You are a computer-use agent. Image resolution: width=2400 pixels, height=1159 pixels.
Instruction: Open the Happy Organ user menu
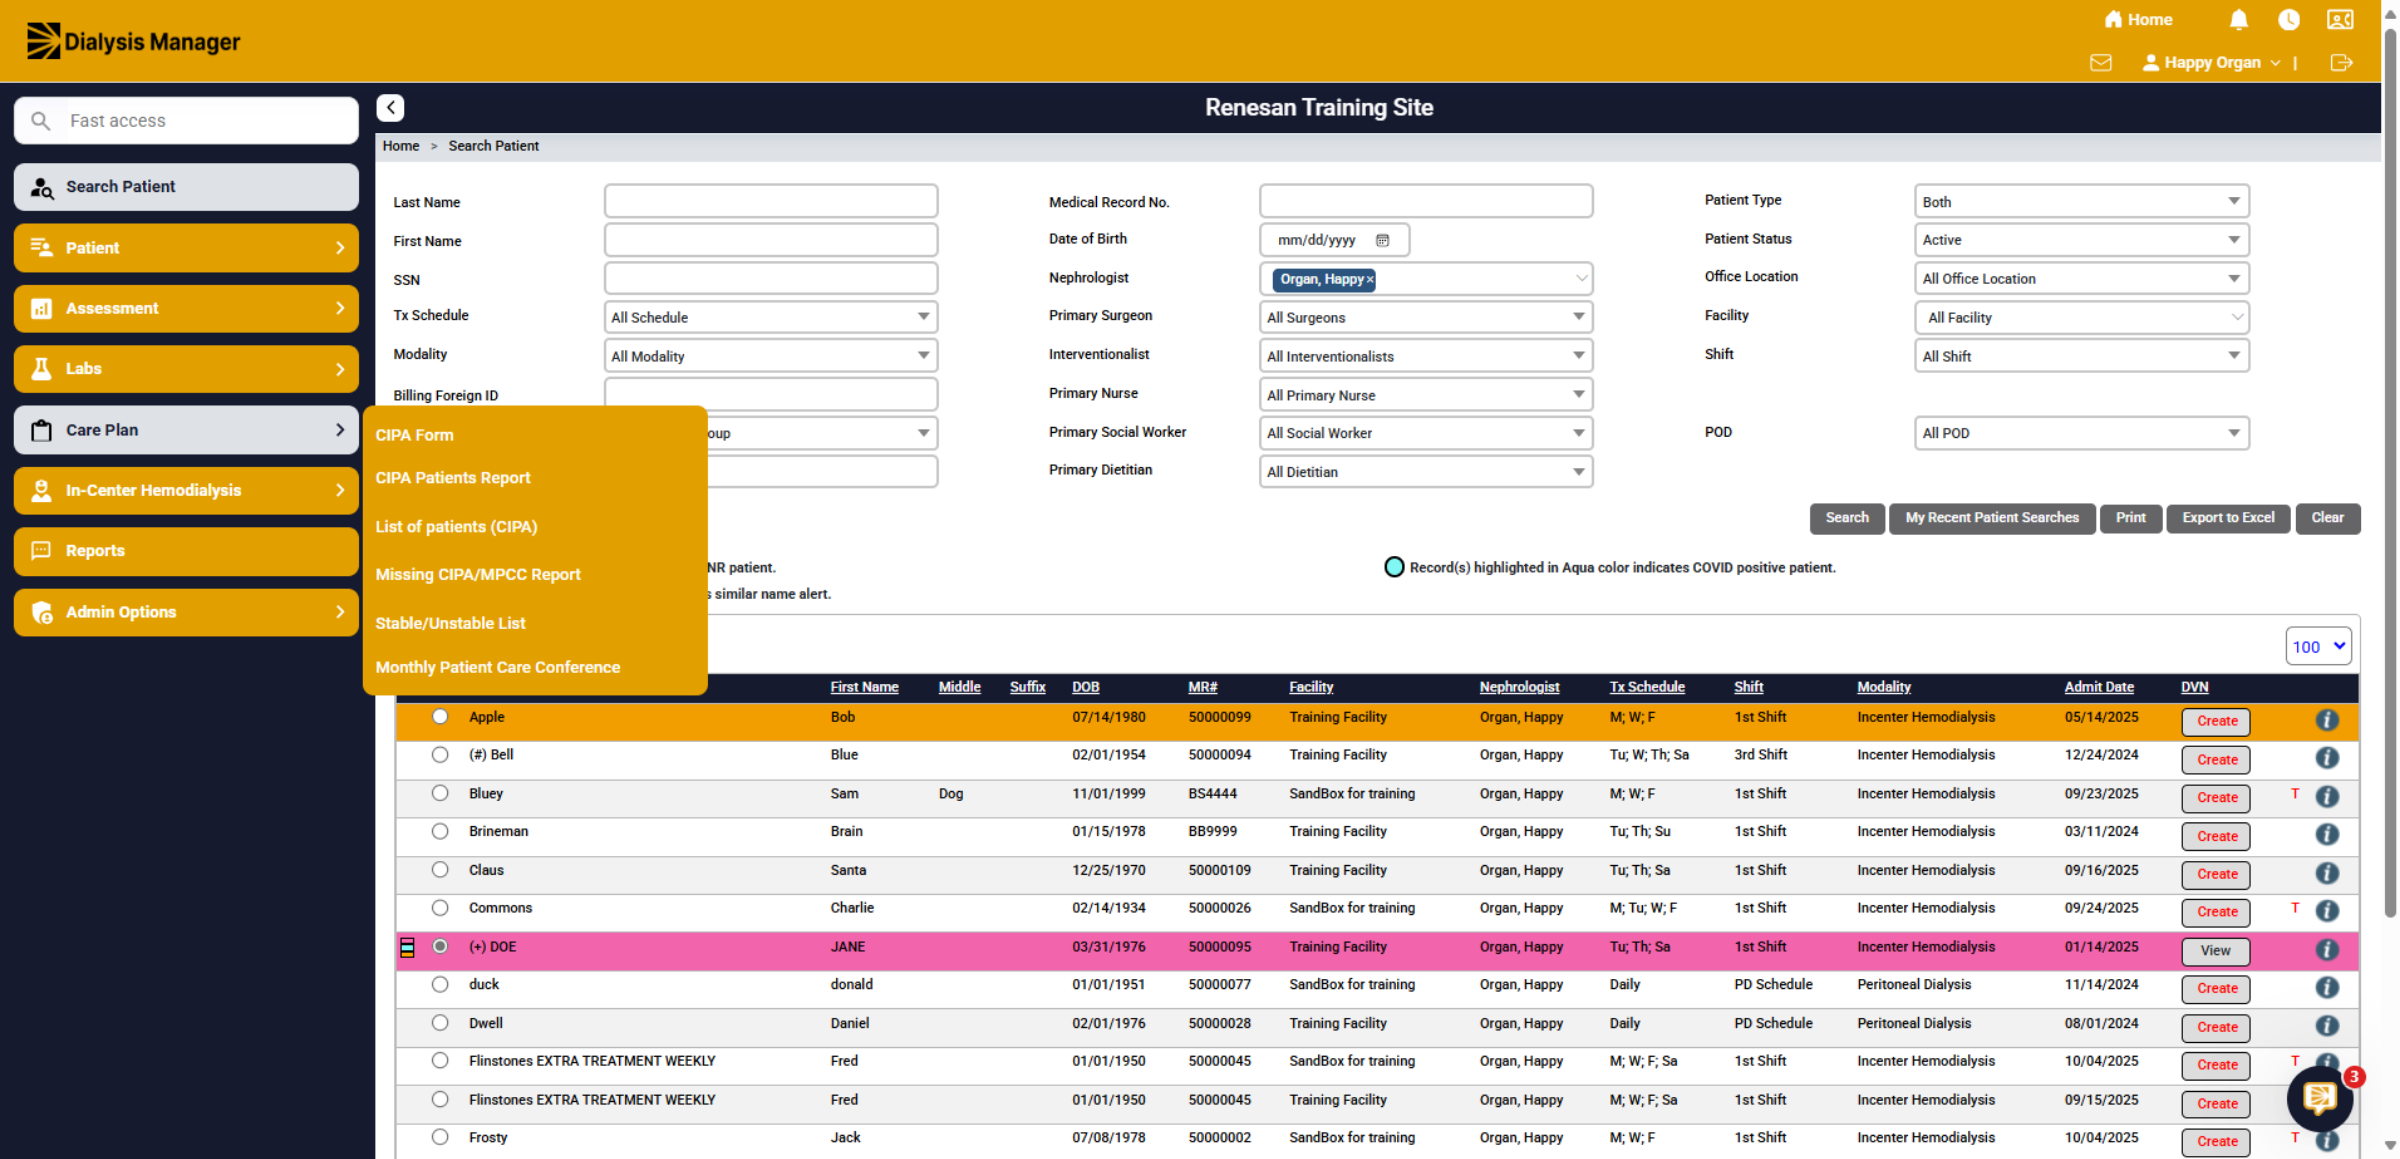(x=2211, y=63)
